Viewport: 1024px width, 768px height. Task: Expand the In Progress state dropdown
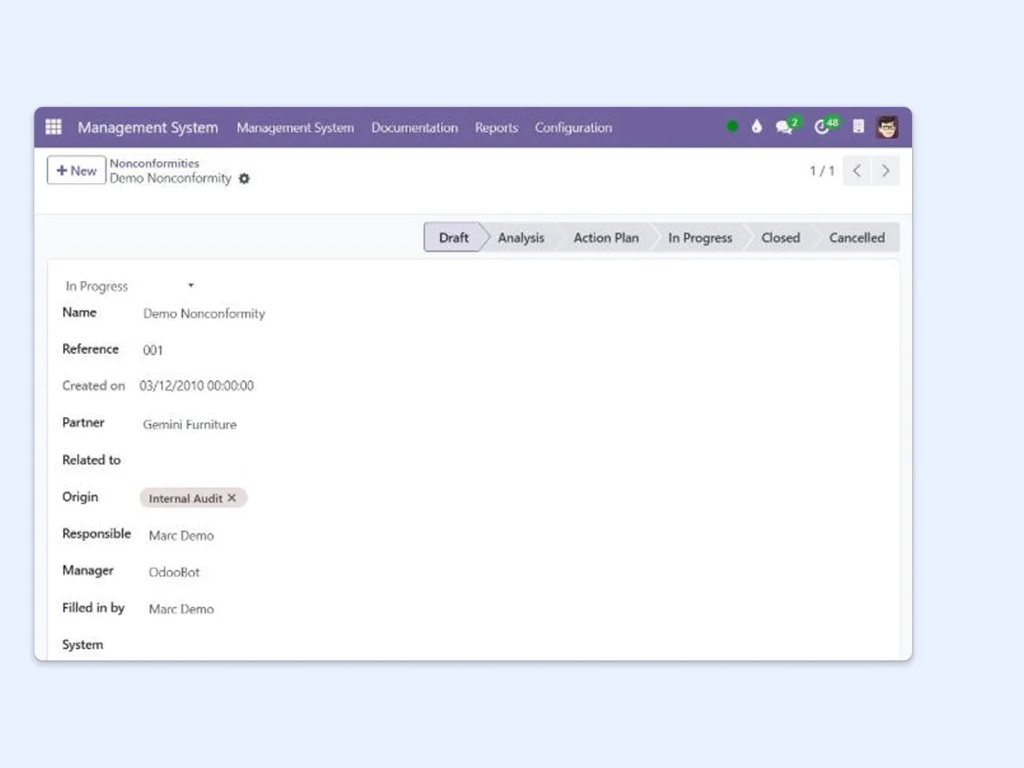click(x=190, y=286)
